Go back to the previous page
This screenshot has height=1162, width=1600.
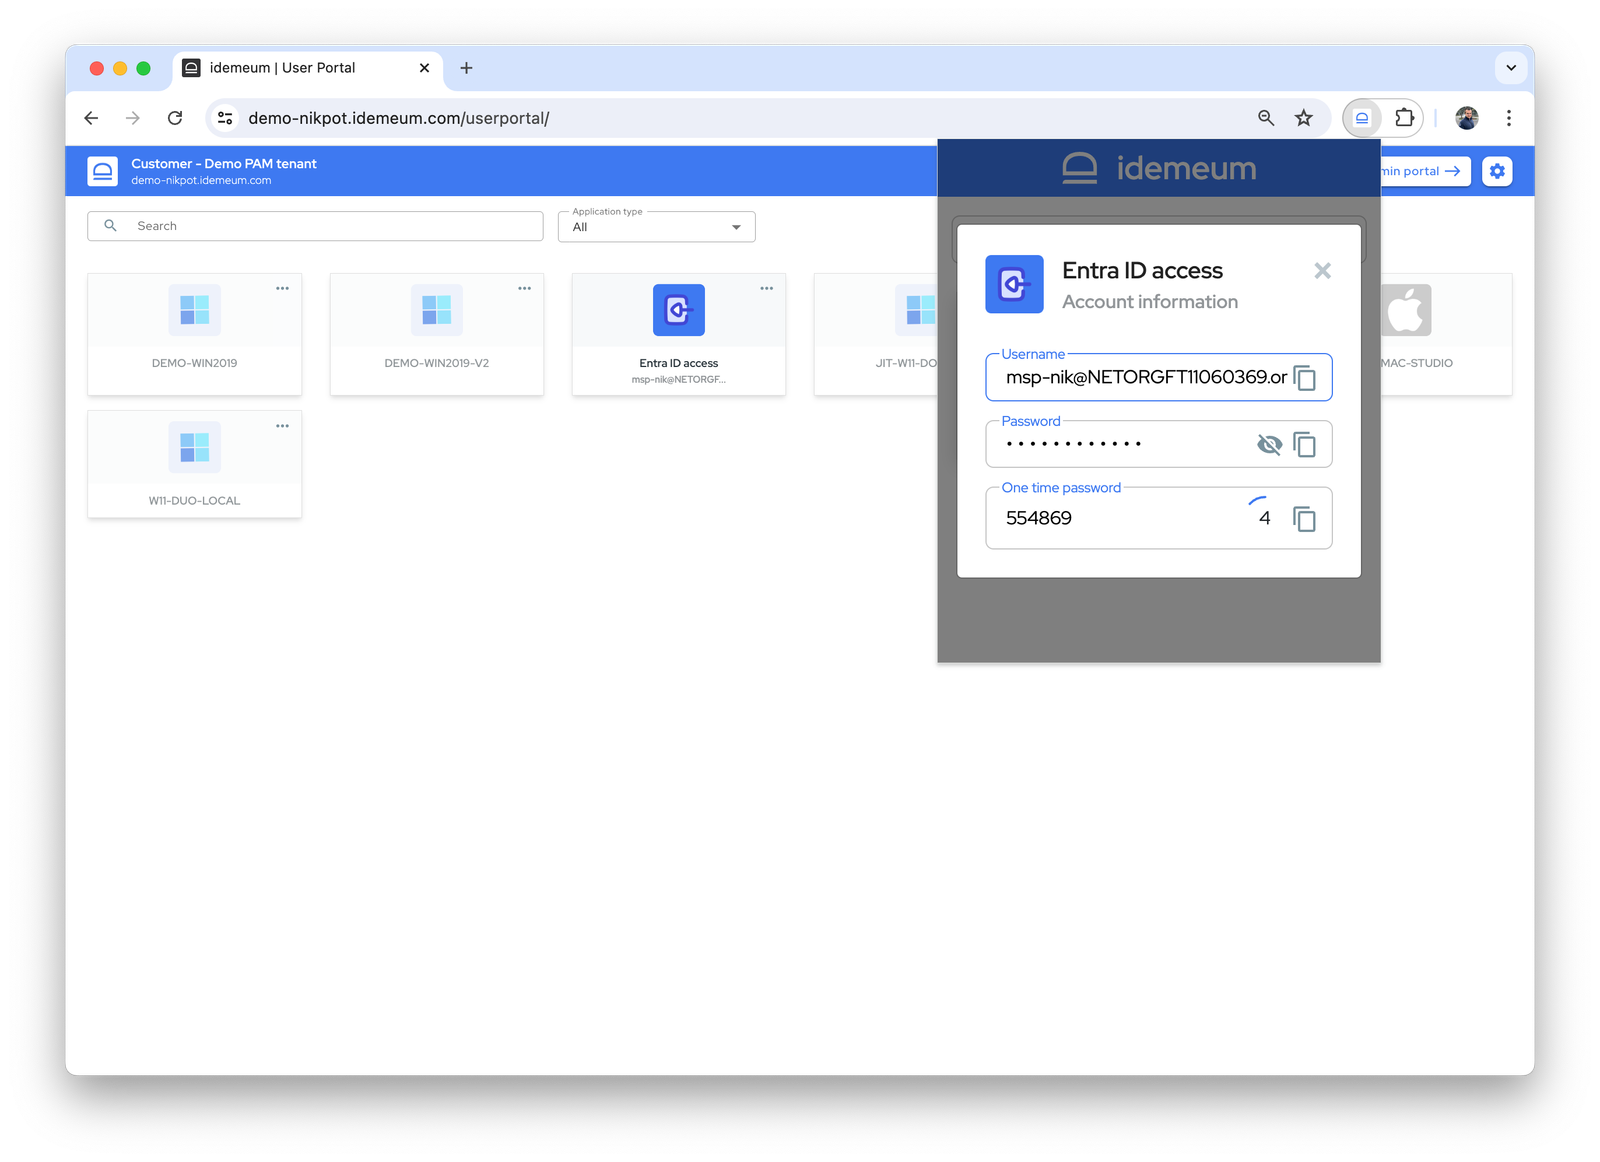pyautogui.click(x=91, y=118)
